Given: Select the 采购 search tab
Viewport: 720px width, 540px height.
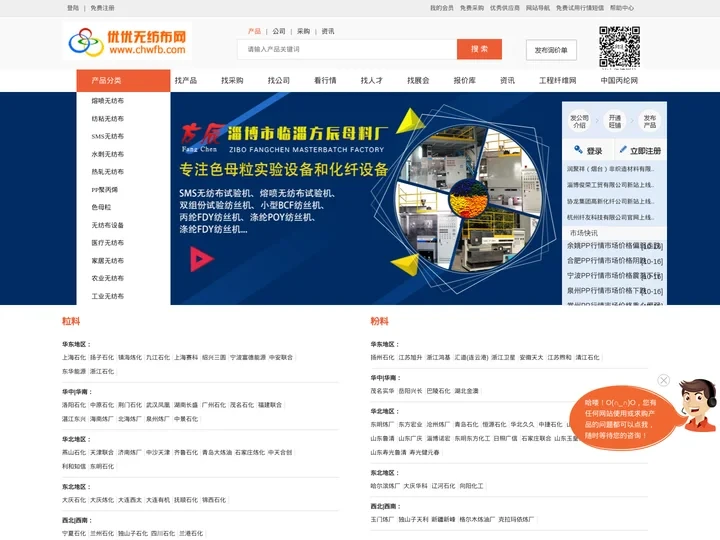Looking at the screenshot, I should tap(303, 31).
